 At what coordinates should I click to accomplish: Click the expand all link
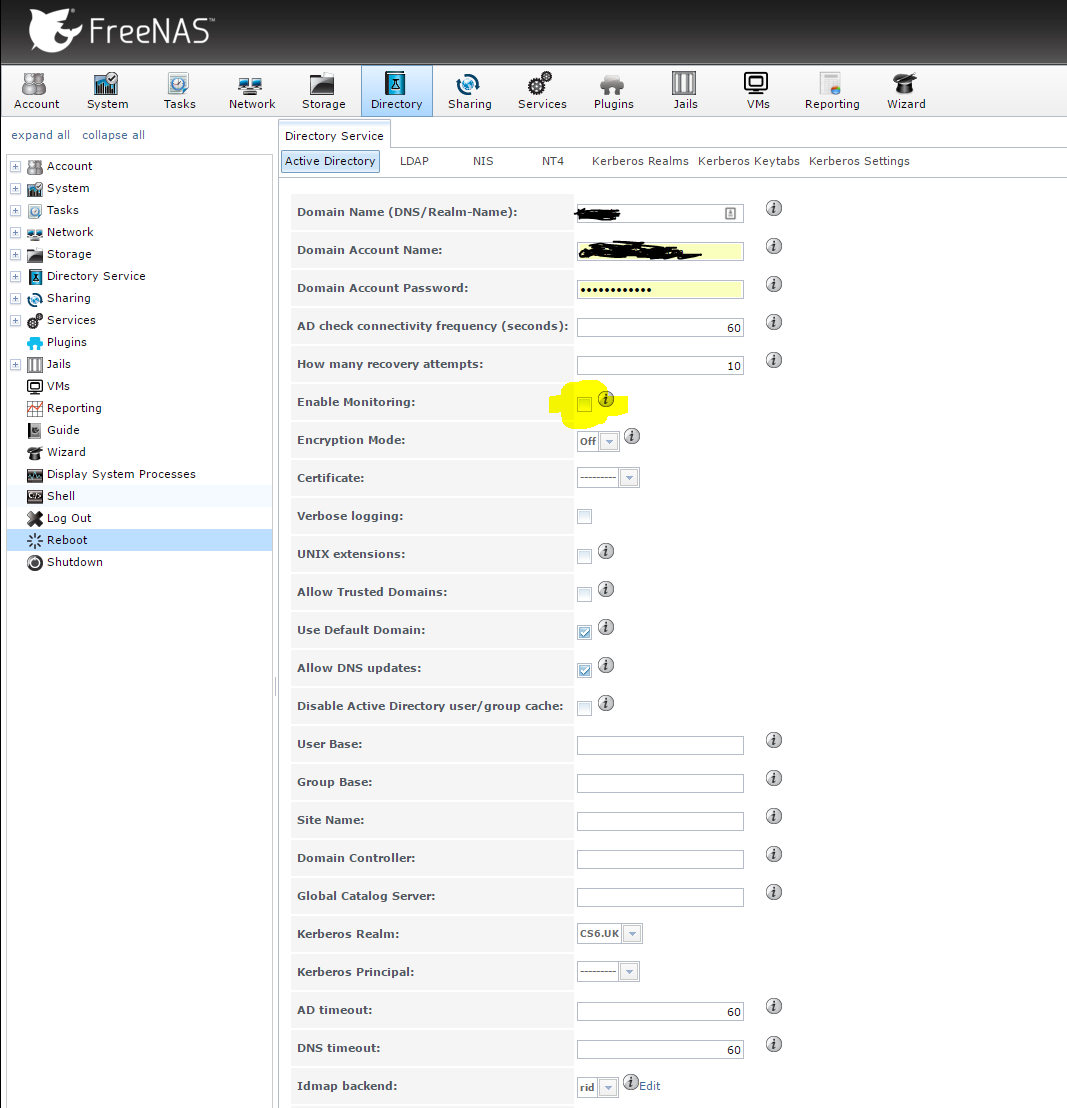(40, 135)
